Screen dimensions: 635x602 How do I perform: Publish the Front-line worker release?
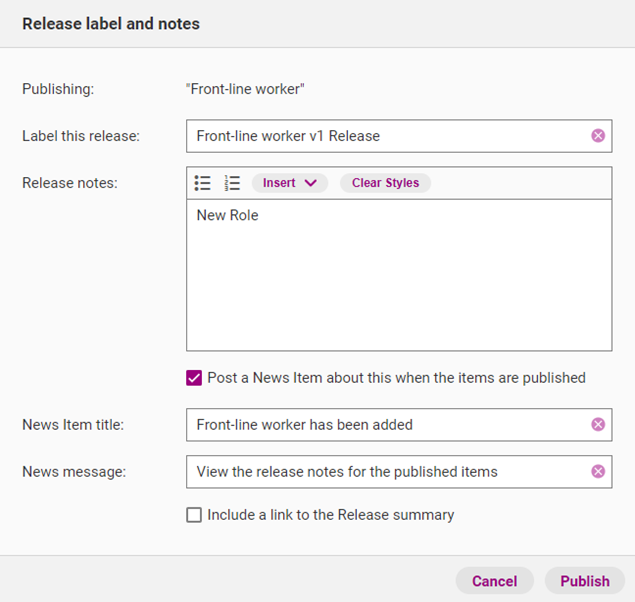[584, 581]
